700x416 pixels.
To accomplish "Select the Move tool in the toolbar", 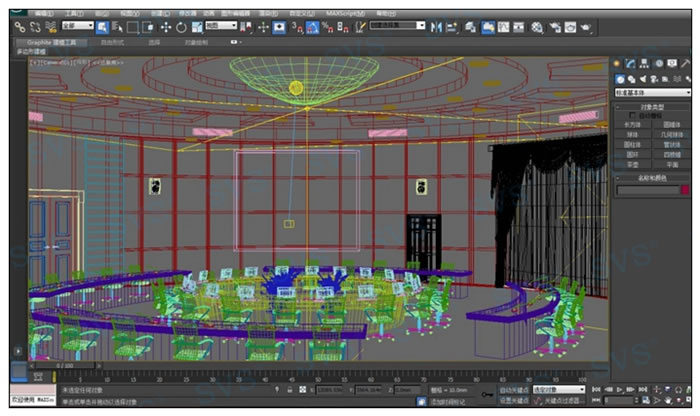I will pos(165,27).
